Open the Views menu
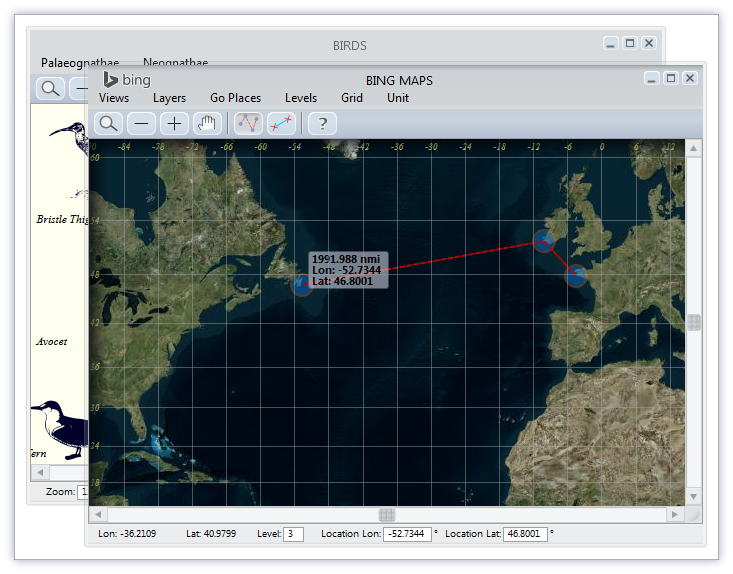This screenshot has width=733, height=574. coord(114,98)
